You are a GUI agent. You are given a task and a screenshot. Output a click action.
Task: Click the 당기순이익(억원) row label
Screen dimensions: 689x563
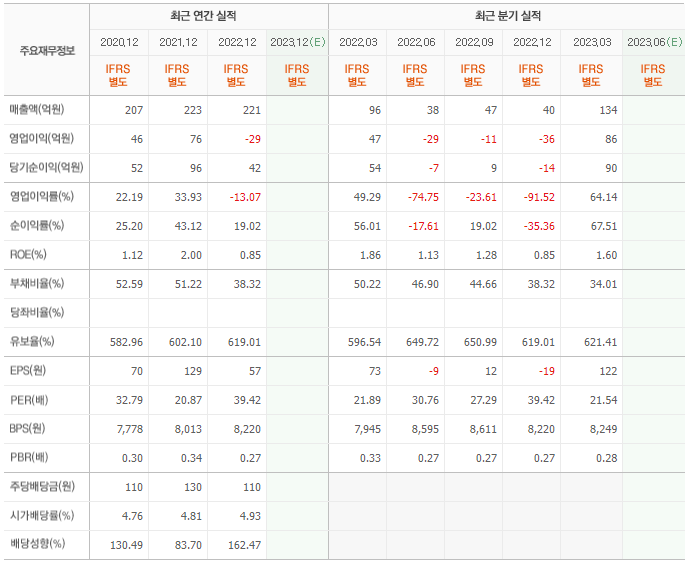coord(46,167)
